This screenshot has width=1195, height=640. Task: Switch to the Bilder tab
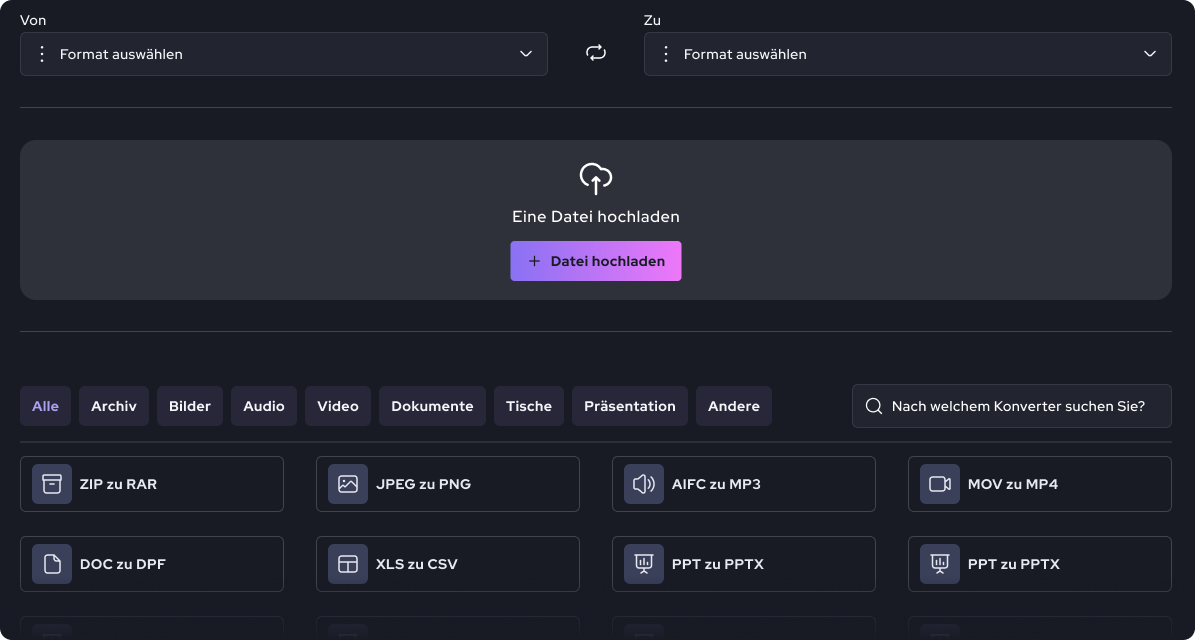point(190,406)
